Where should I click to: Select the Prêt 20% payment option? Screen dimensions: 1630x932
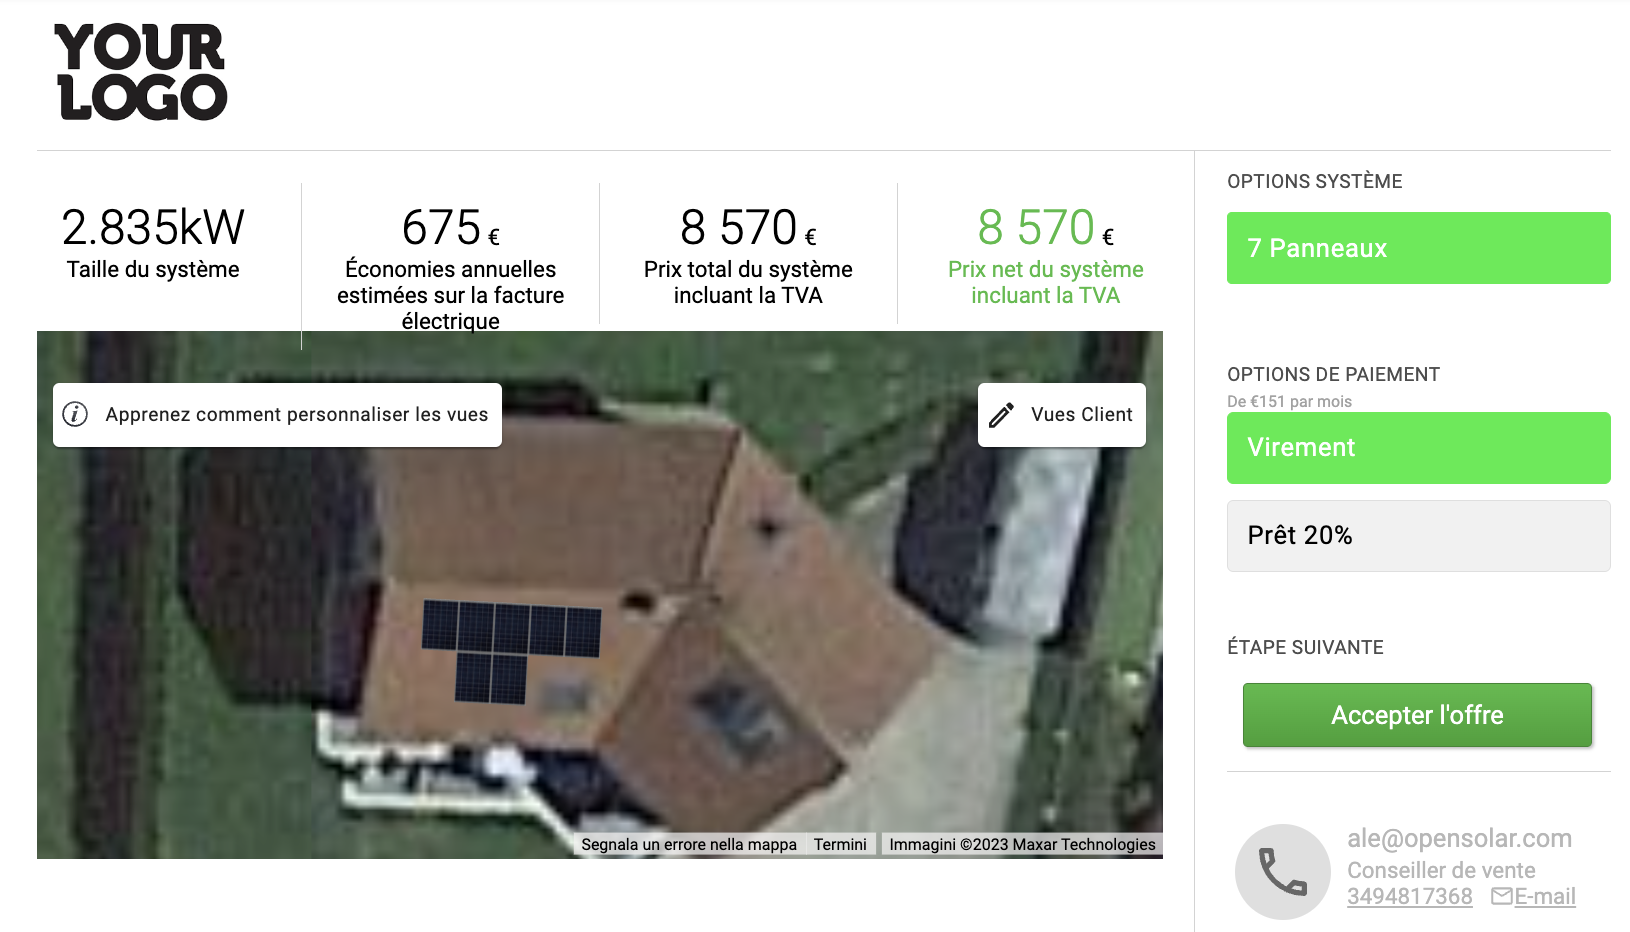[x=1418, y=536]
